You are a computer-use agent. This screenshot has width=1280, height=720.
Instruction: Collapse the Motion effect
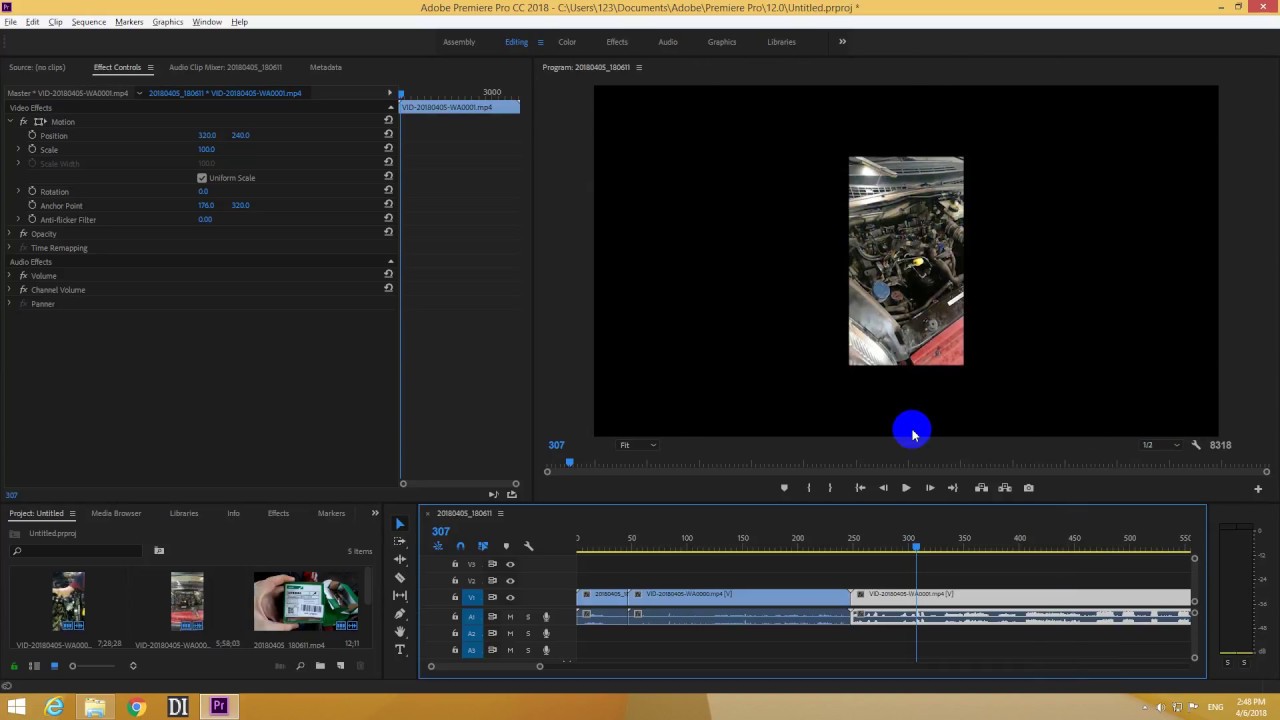pos(10,122)
